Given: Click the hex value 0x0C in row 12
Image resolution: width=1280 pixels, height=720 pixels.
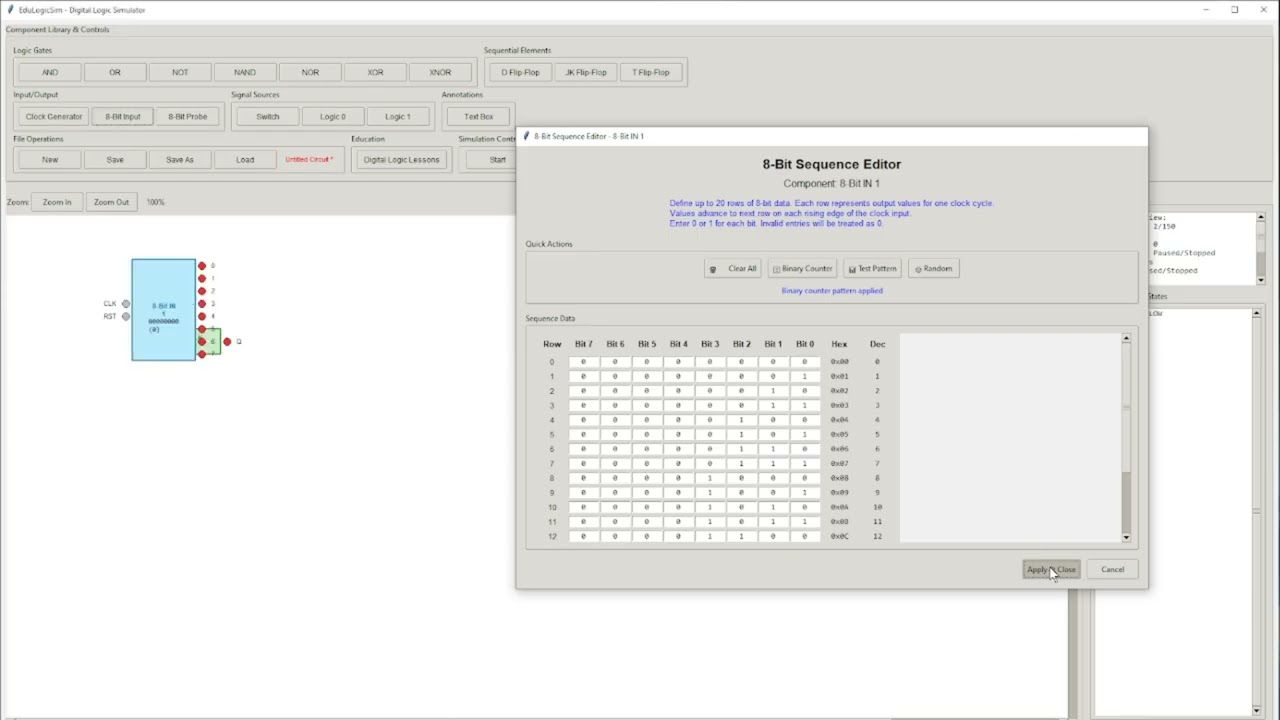Looking at the screenshot, I should [839, 536].
